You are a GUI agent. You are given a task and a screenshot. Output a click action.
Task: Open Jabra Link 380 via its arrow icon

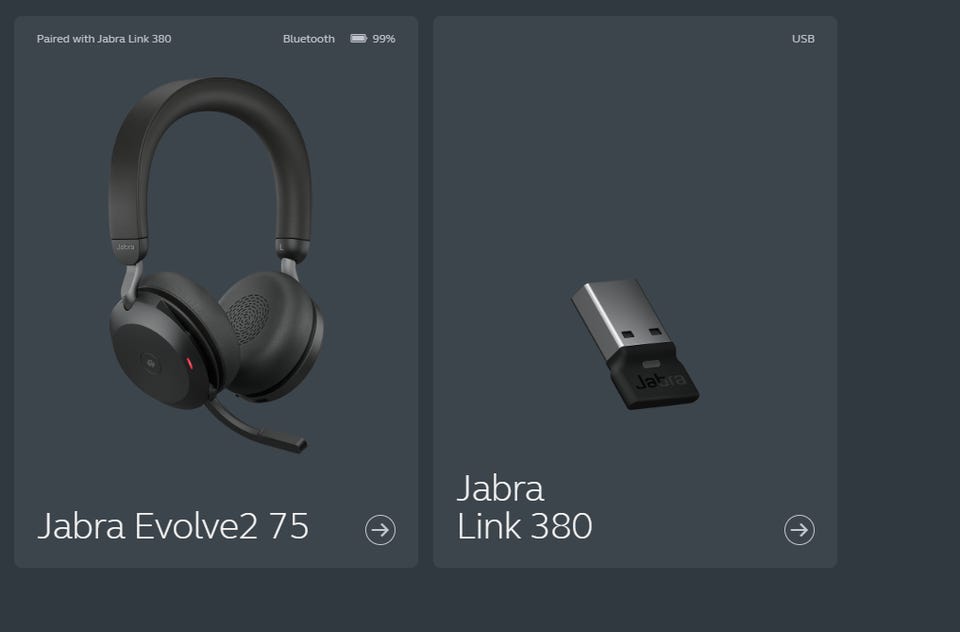pos(799,530)
